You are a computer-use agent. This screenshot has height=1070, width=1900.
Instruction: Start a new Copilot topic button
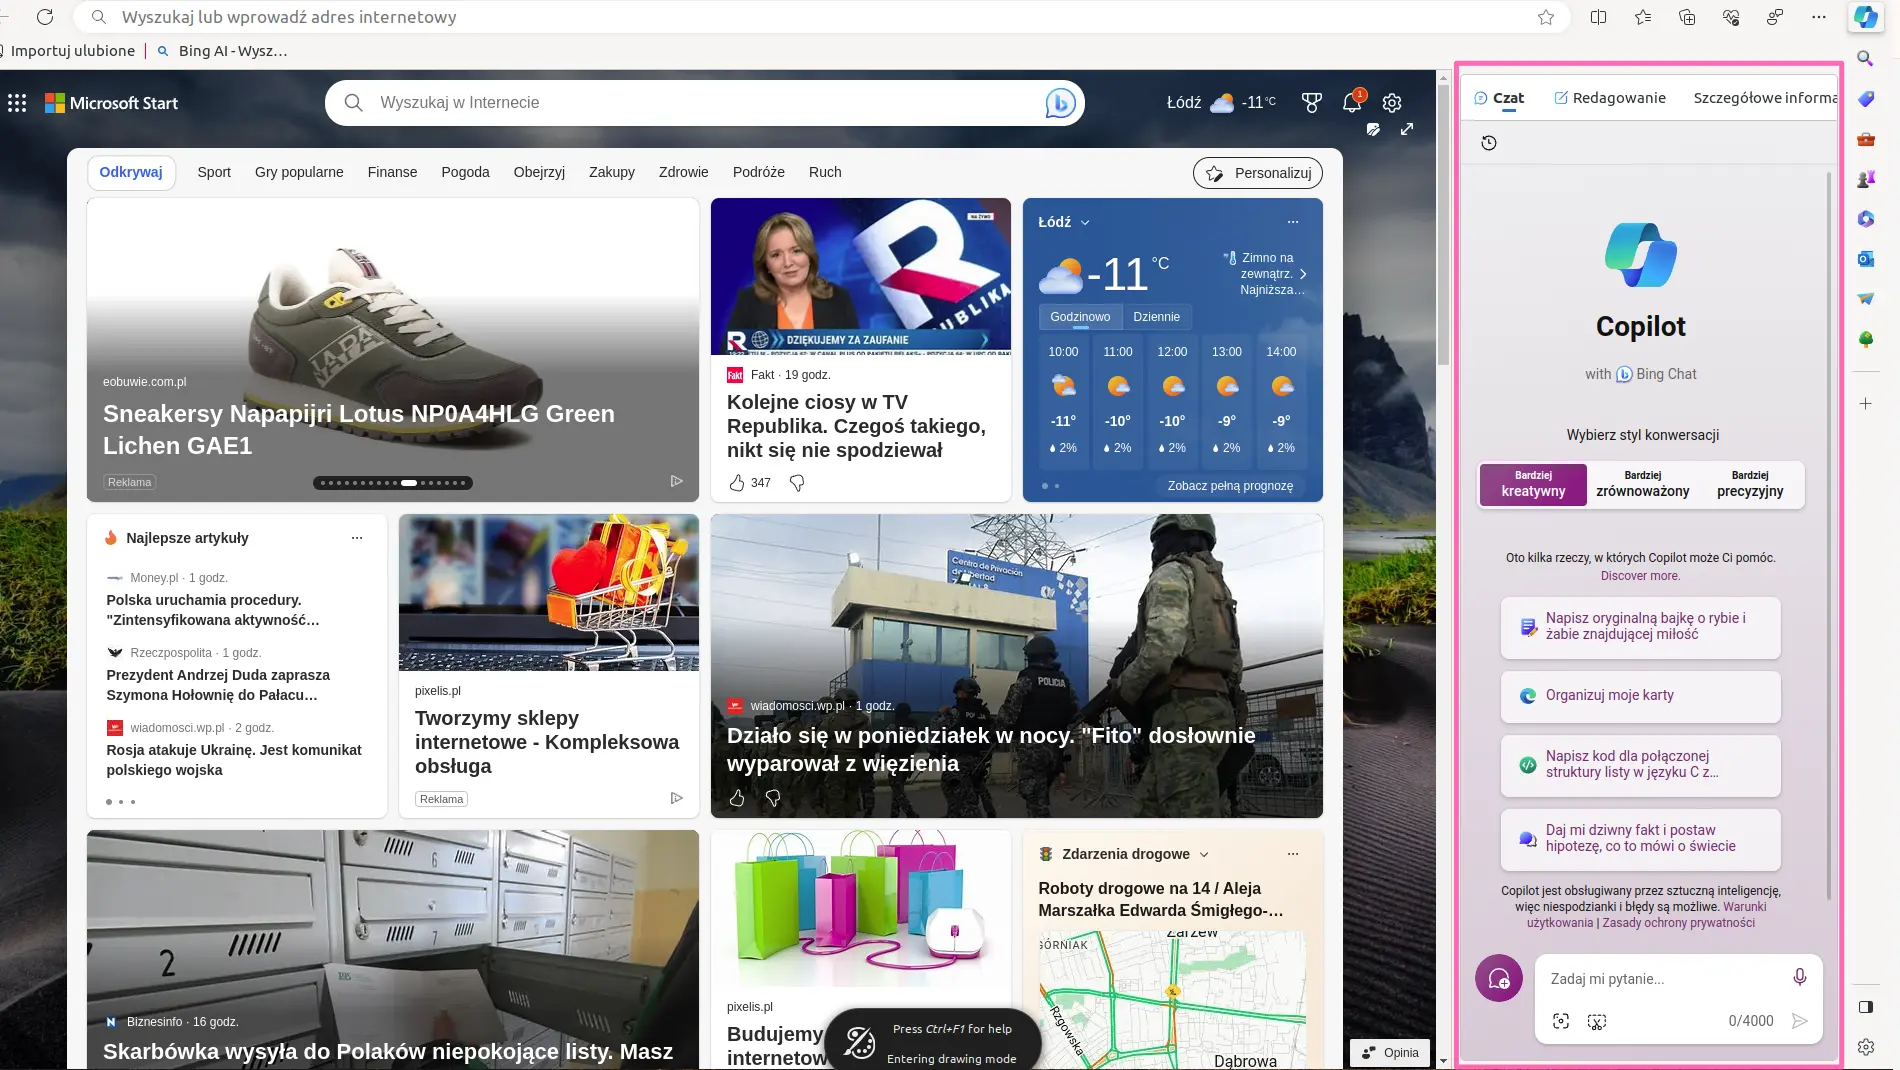coord(1499,979)
